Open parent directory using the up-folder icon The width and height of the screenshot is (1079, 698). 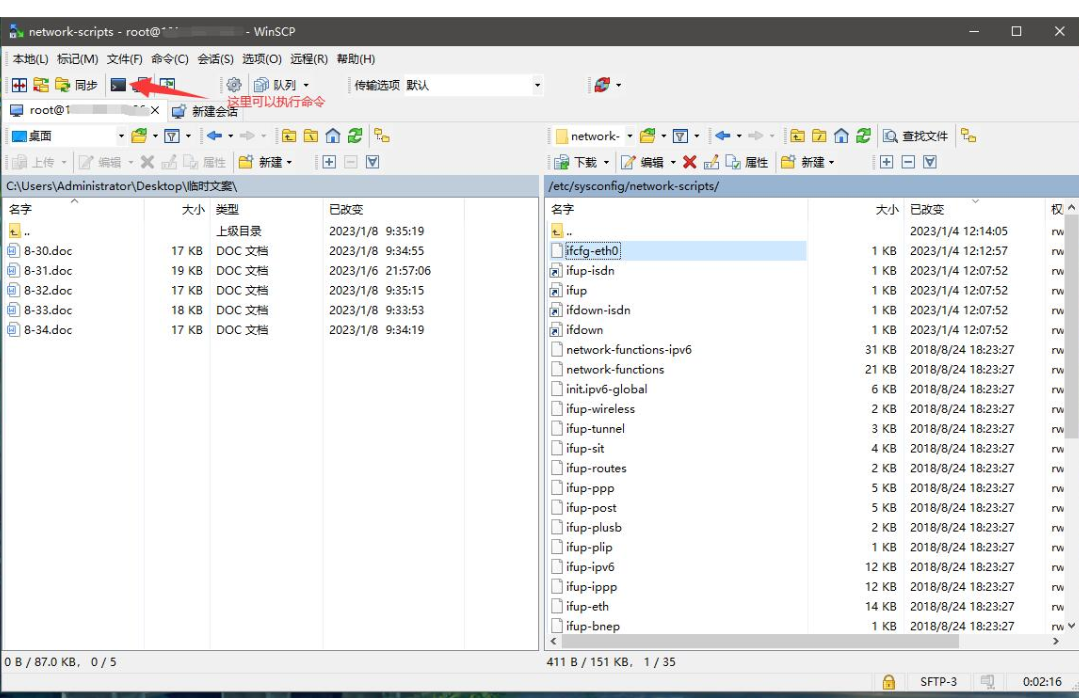point(797,136)
